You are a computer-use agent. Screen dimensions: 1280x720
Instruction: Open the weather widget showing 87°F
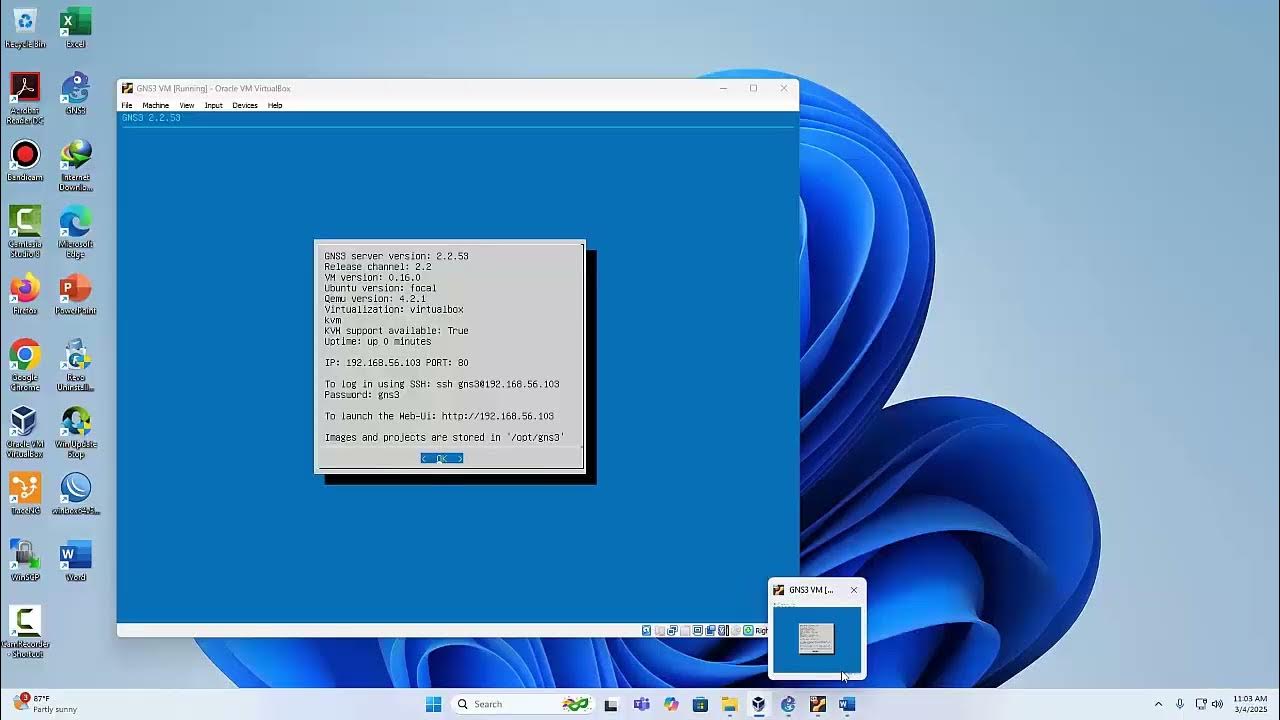click(46, 704)
